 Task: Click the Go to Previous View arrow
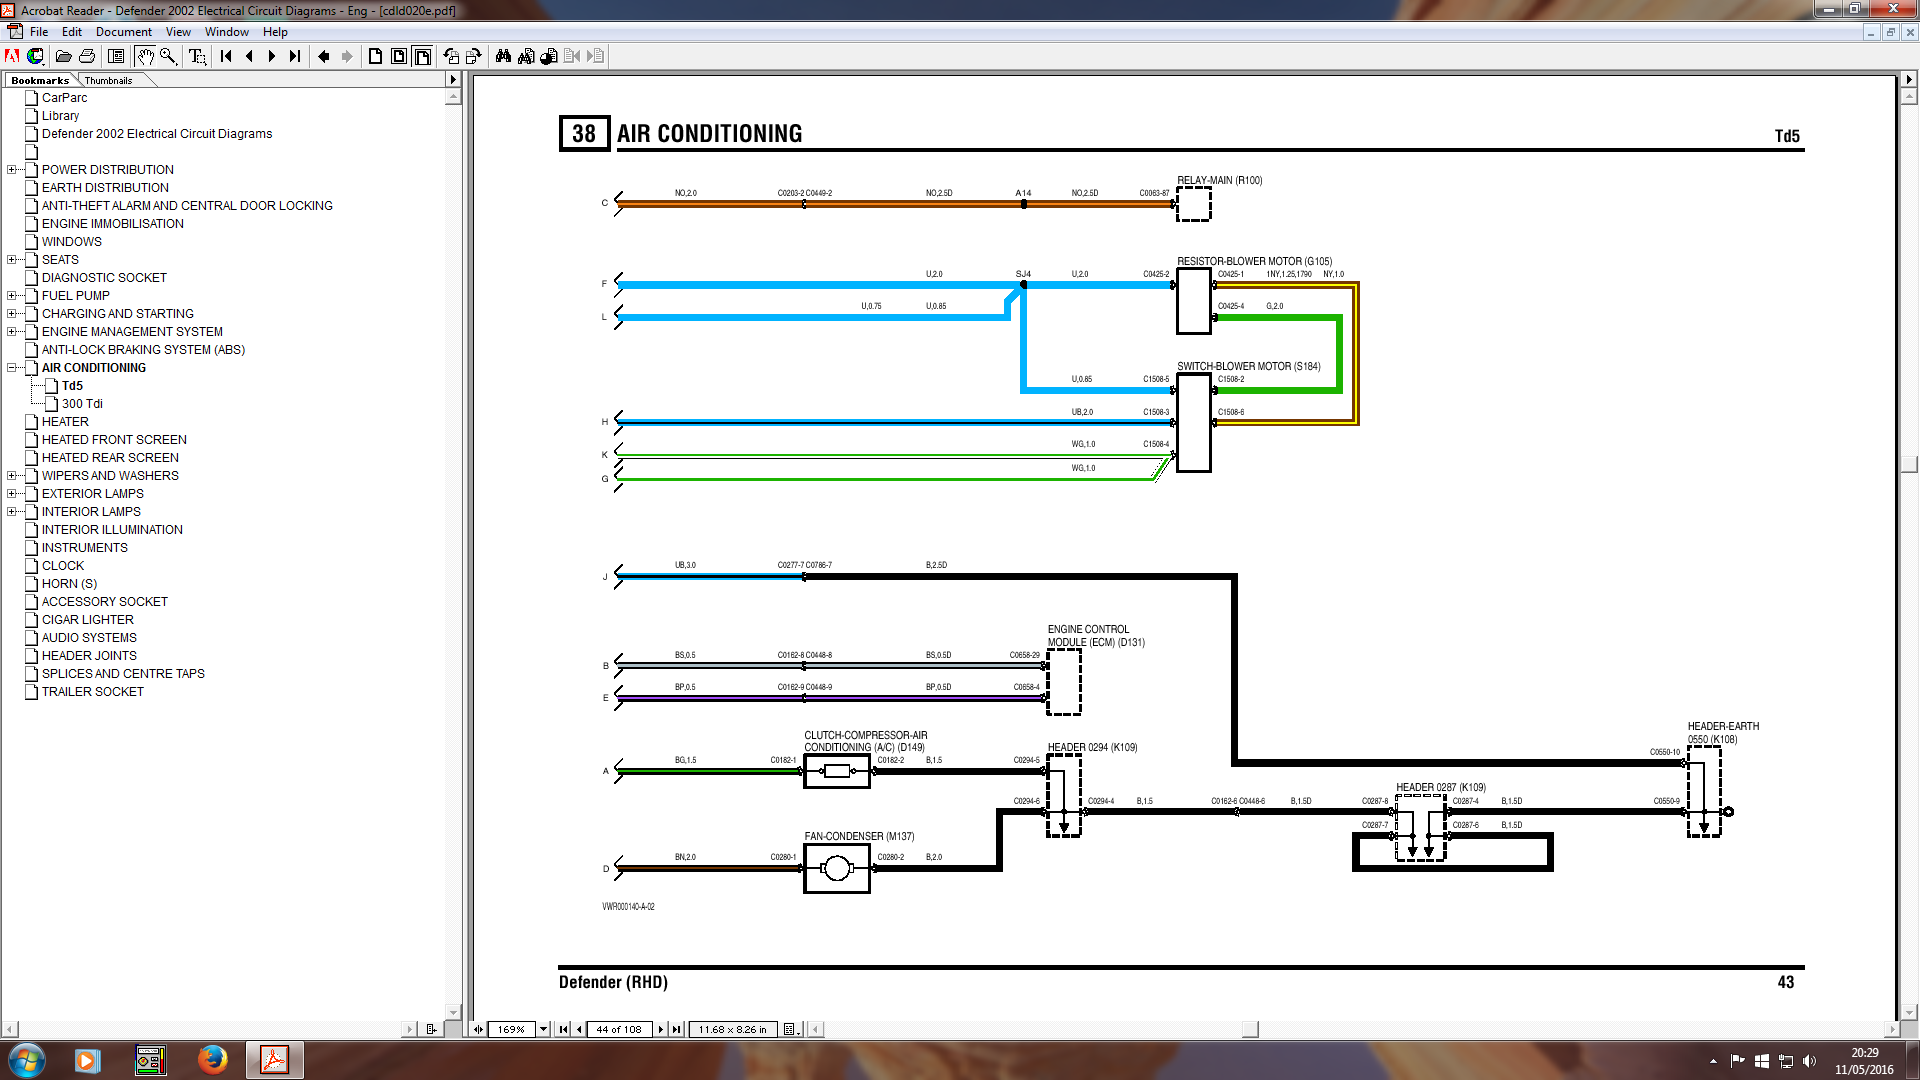324,56
